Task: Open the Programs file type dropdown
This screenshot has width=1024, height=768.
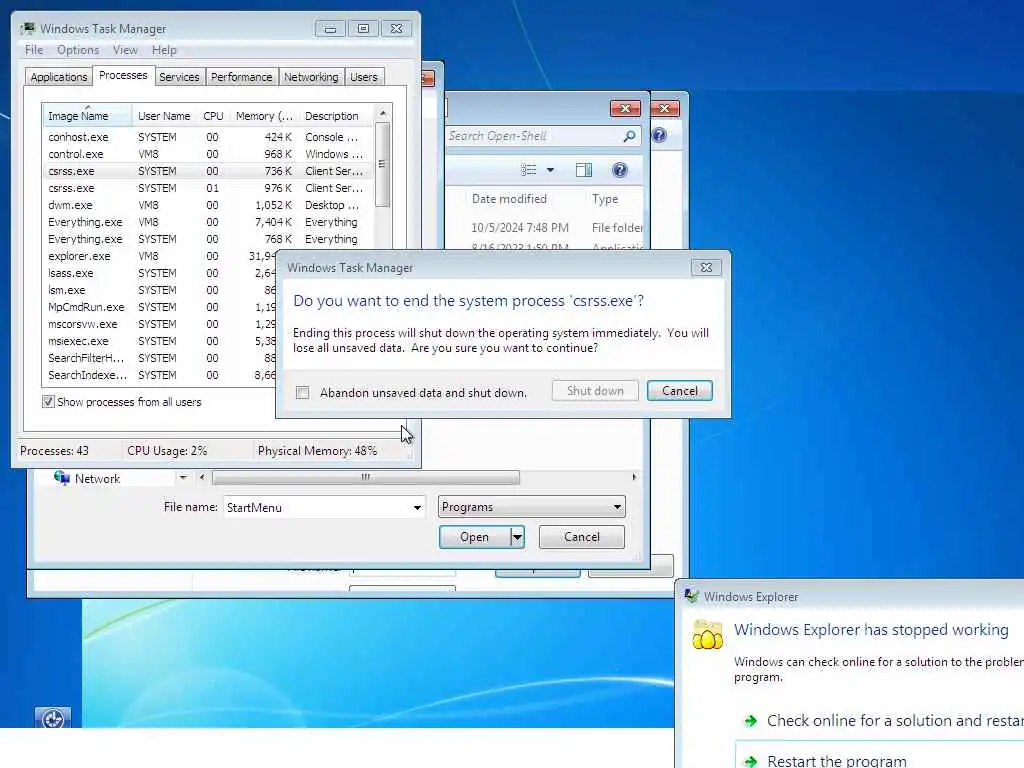Action: (x=617, y=507)
